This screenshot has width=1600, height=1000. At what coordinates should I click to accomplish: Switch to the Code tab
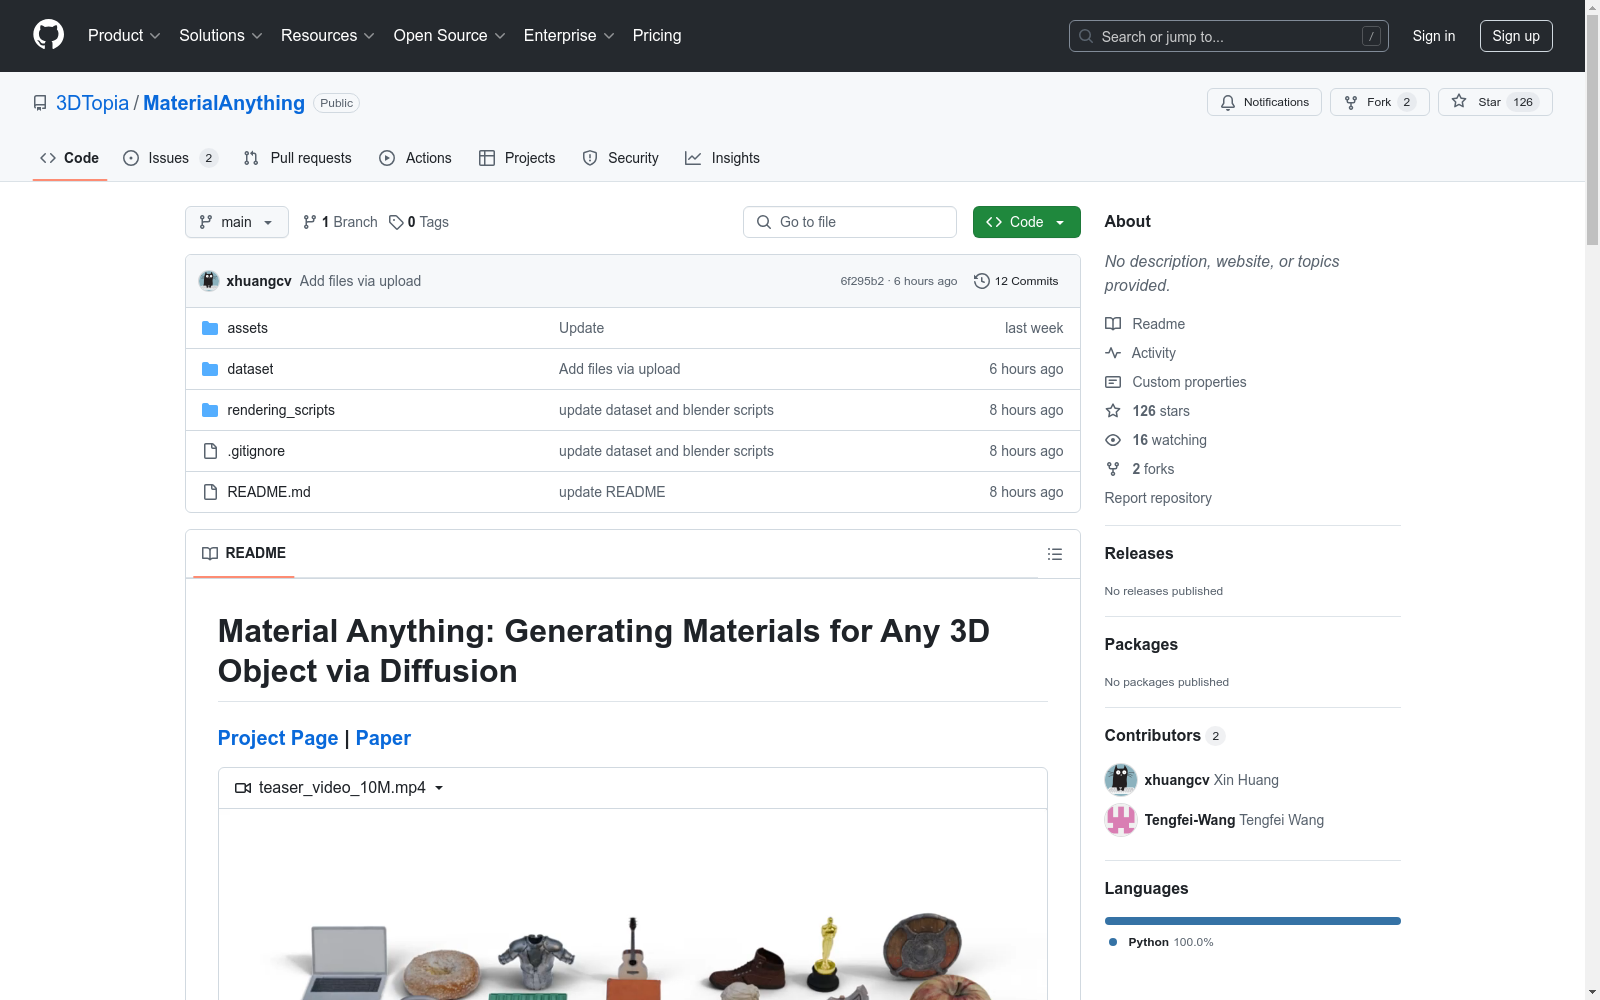pos(69,158)
